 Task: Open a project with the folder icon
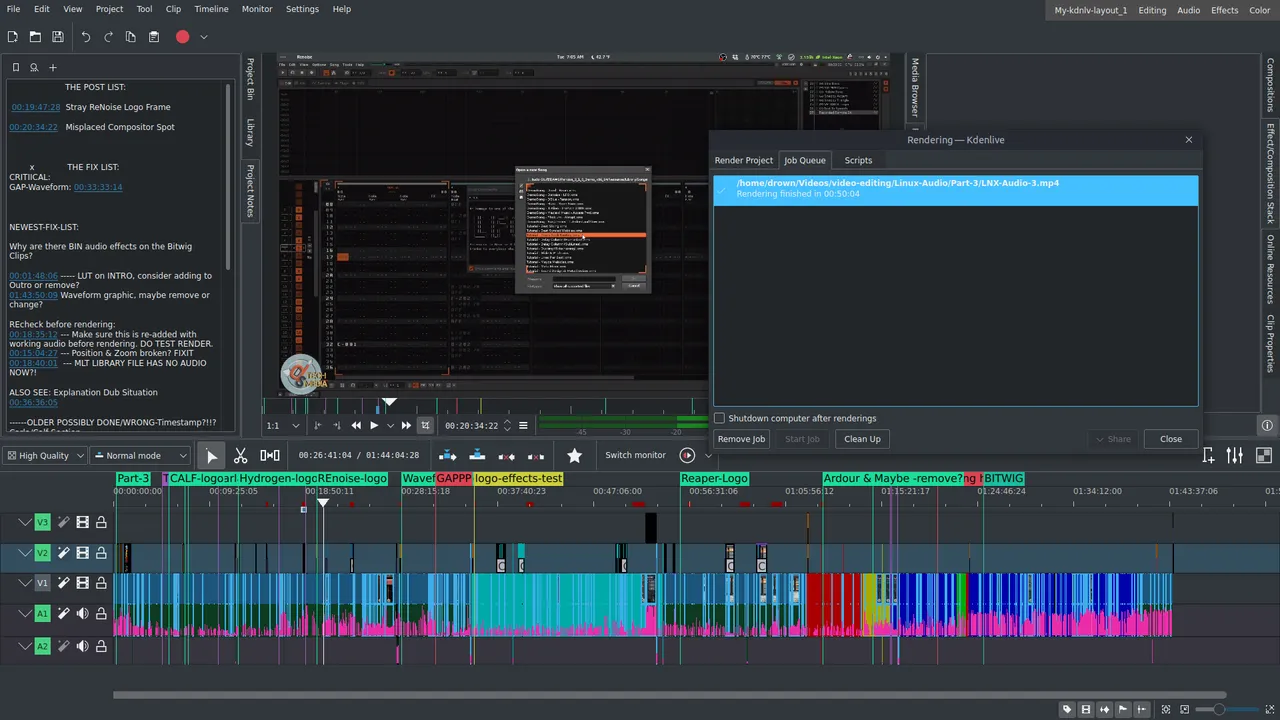35,37
